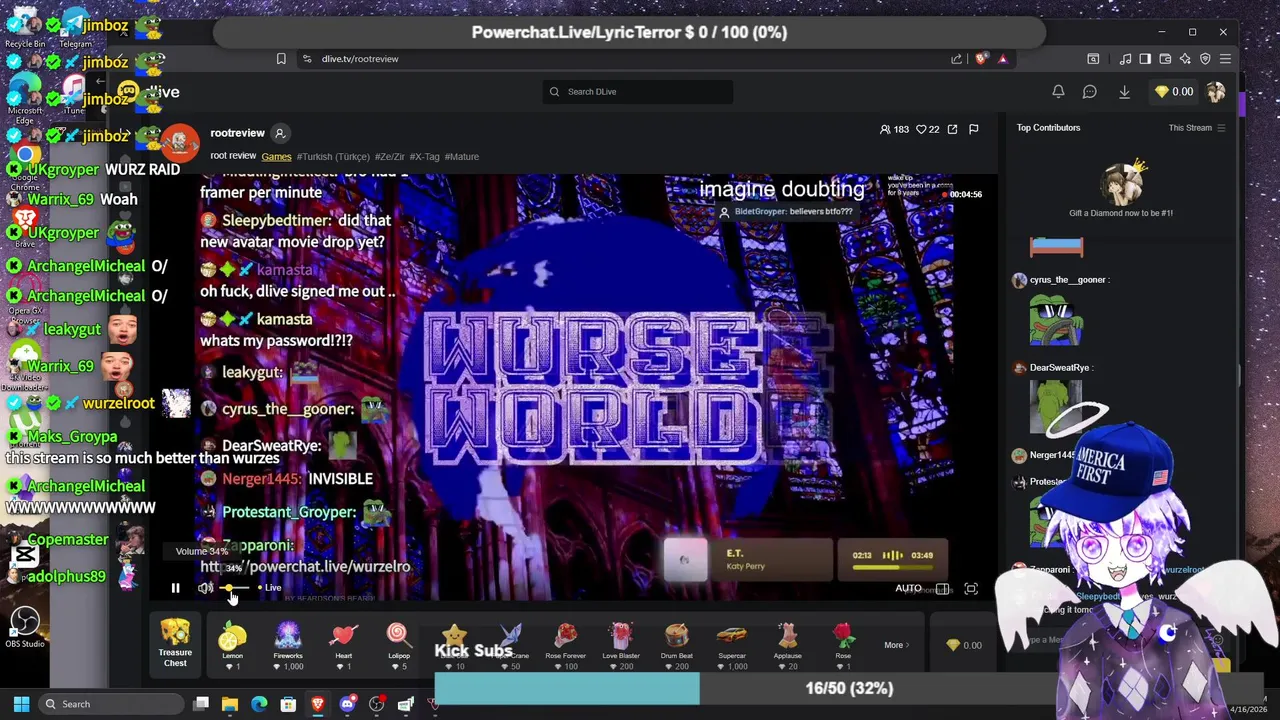The image size is (1280, 720).
Task: Send a Rose gift
Action: click(x=843, y=646)
